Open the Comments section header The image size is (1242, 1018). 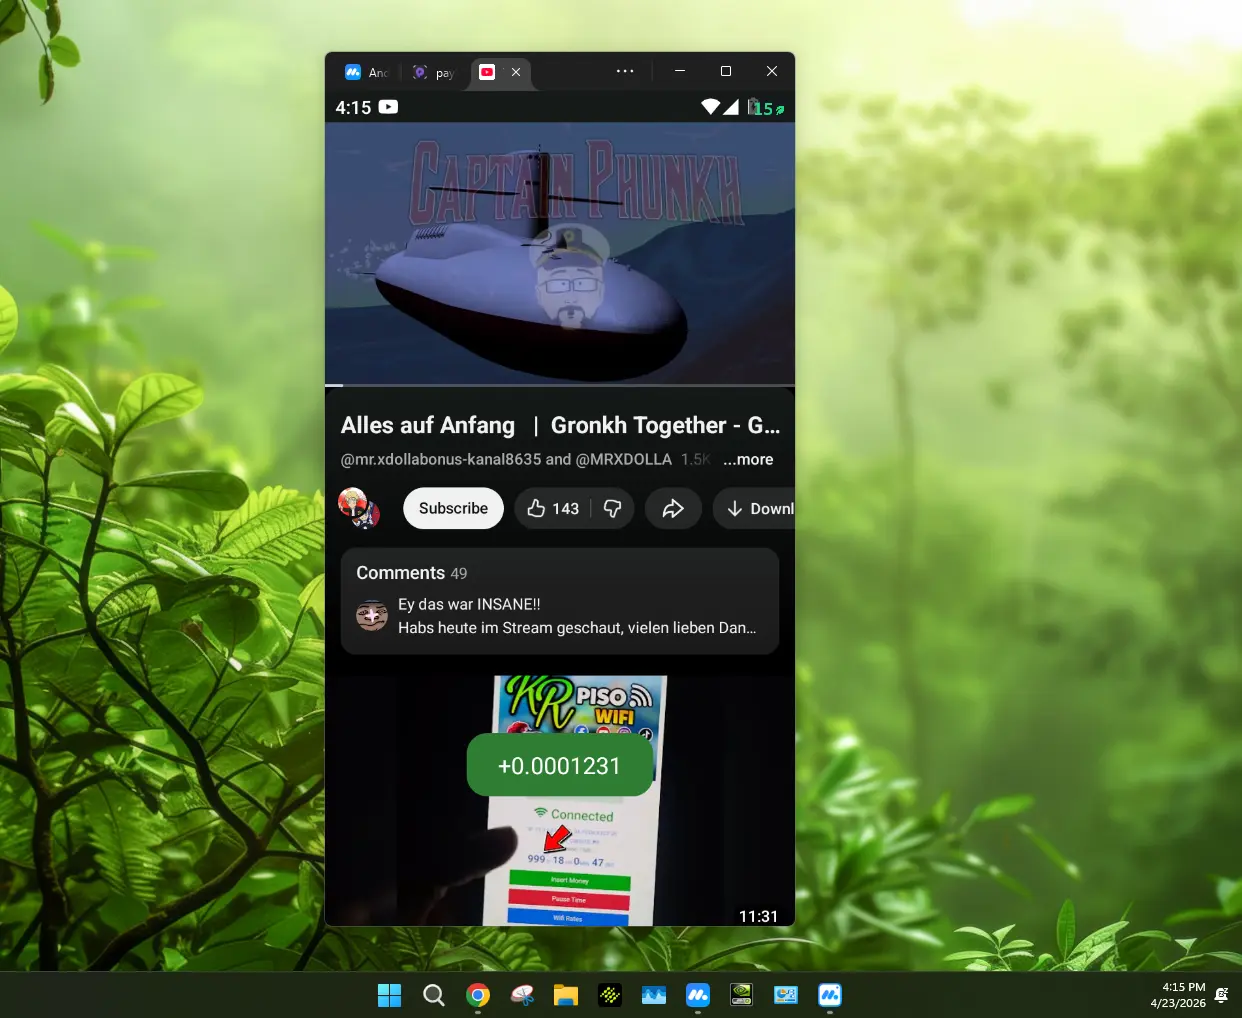coord(412,573)
